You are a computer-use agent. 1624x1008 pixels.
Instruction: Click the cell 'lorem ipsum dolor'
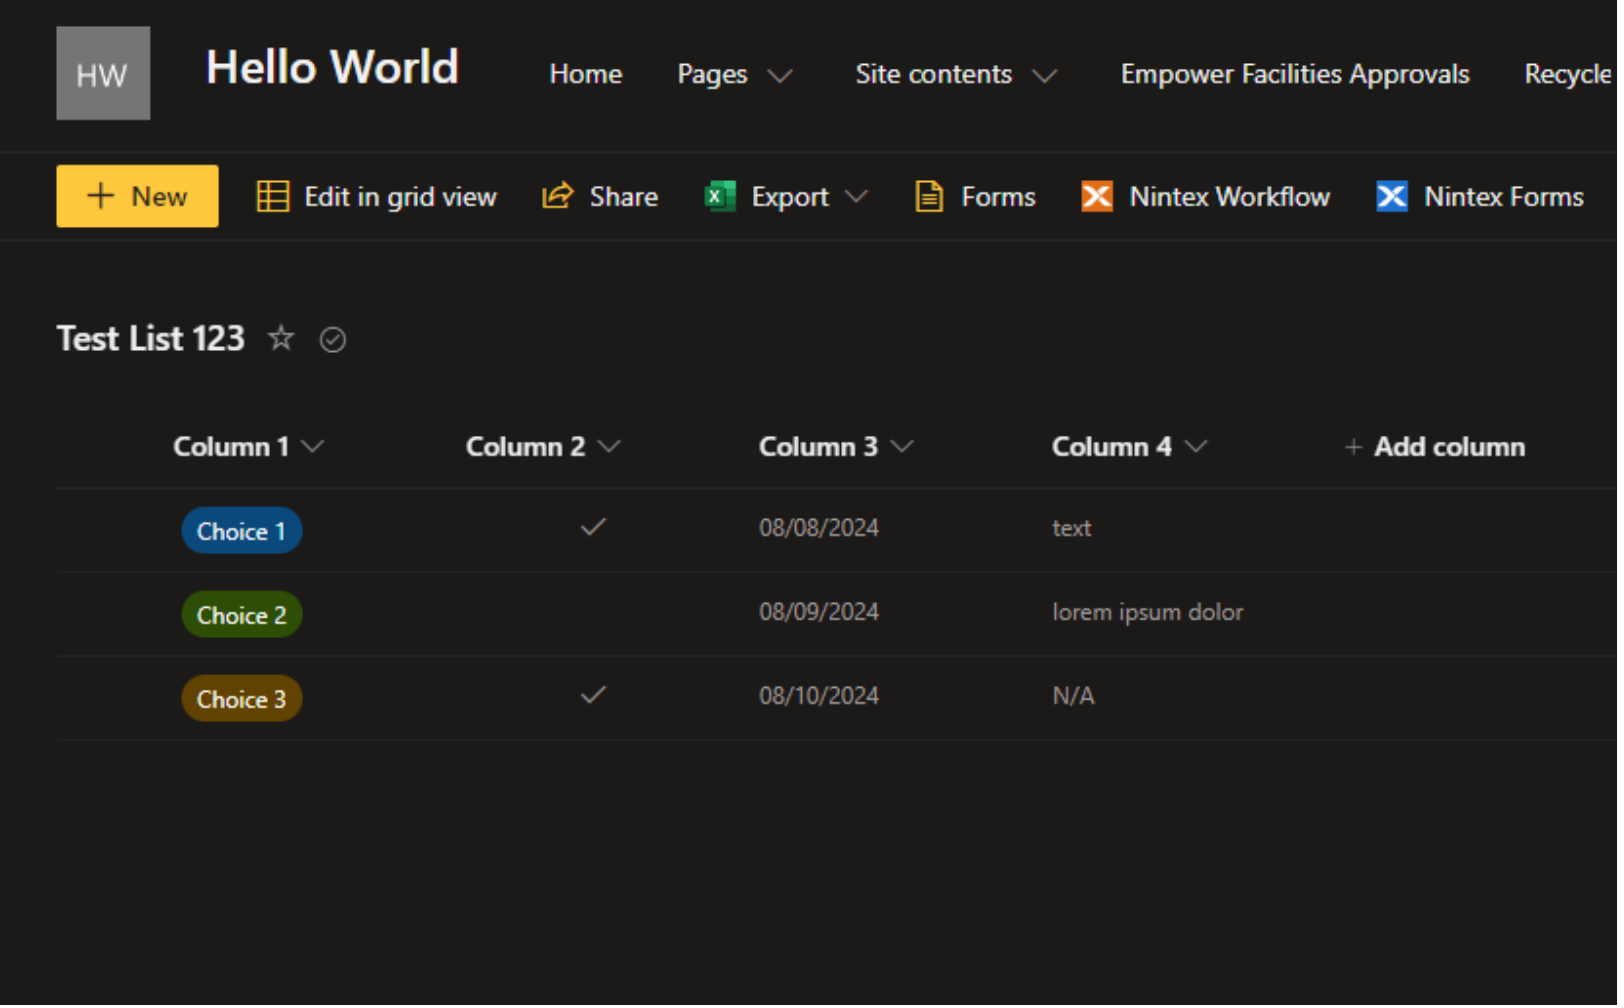(x=1148, y=612)
